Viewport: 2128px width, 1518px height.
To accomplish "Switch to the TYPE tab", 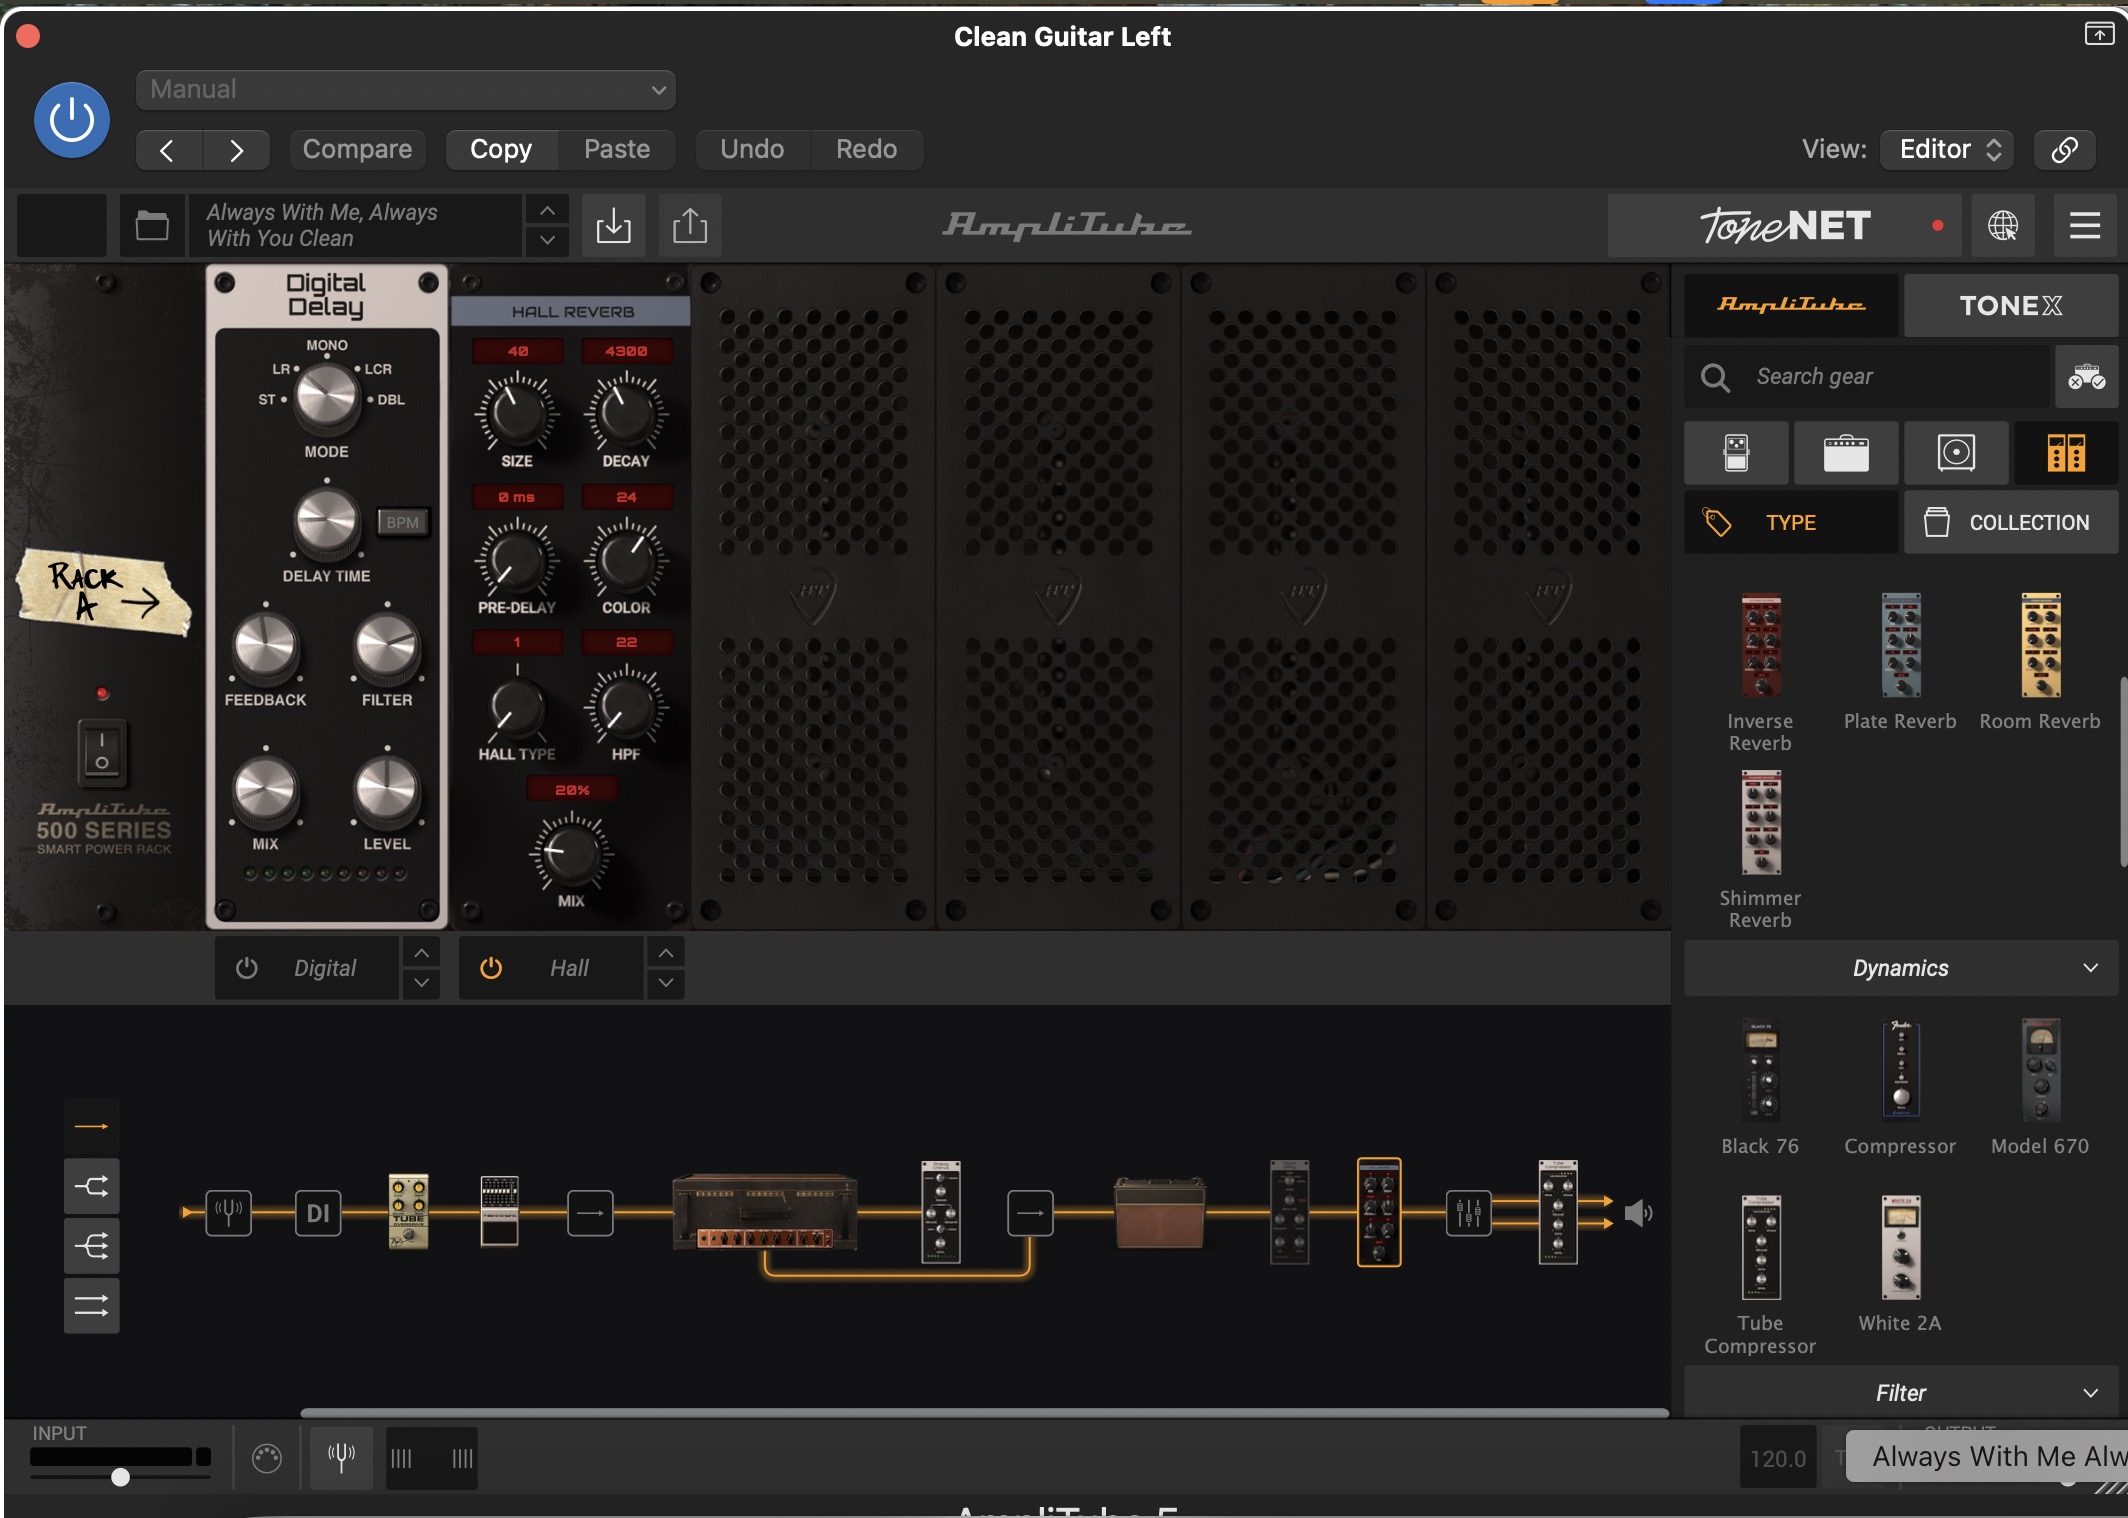I will click(x=1791, y=522).
